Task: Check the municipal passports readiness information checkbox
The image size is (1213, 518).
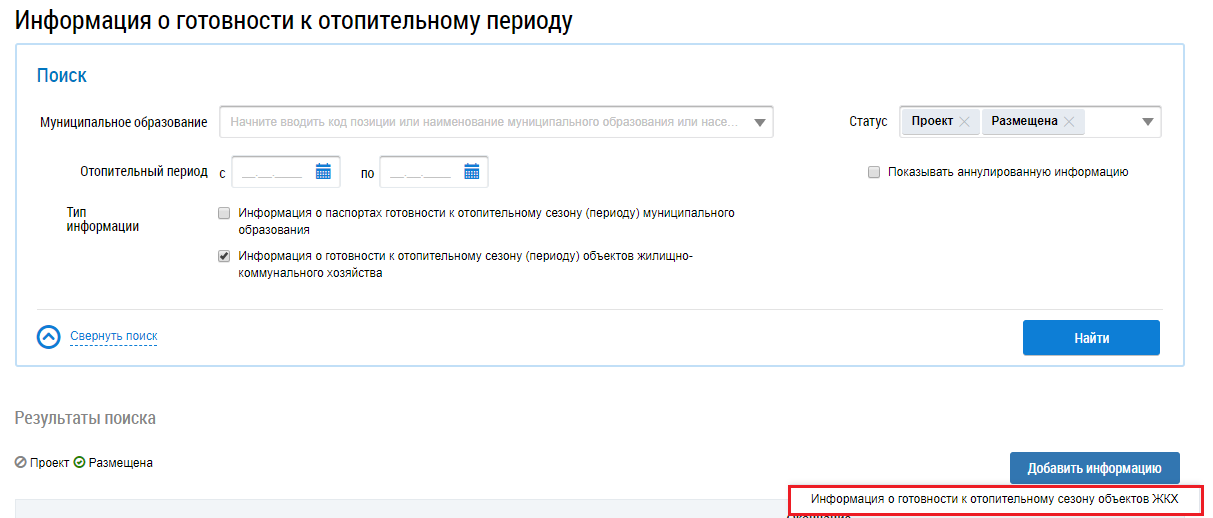Action: (224, 213)
